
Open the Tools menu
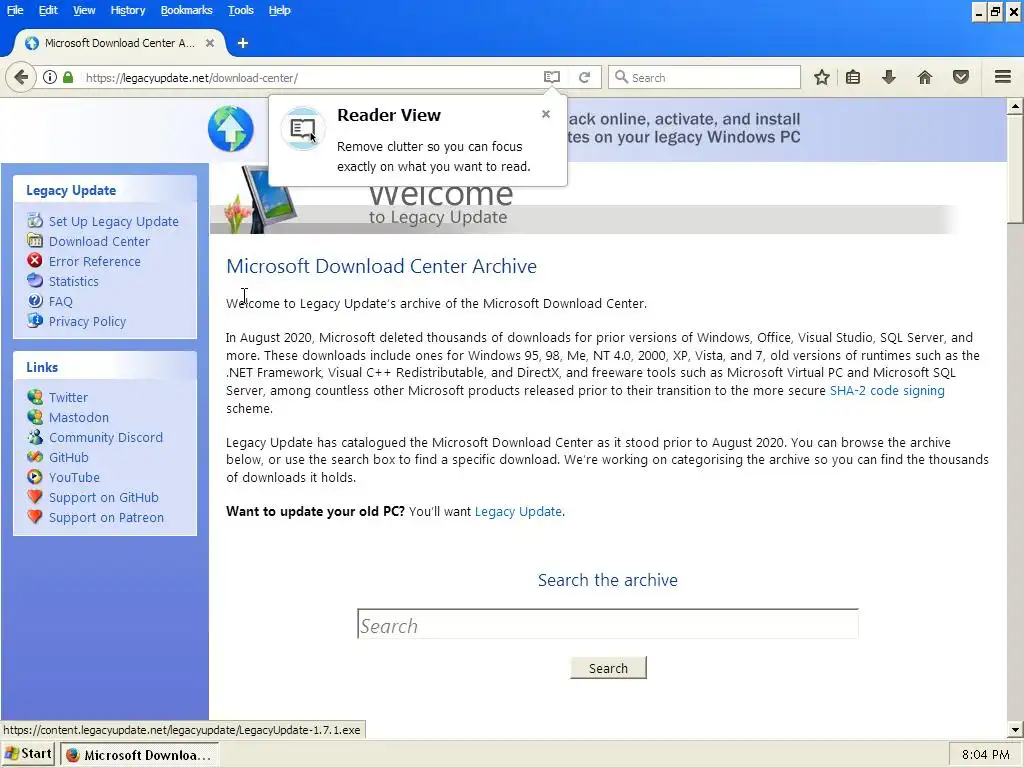[x=240, y=10]
